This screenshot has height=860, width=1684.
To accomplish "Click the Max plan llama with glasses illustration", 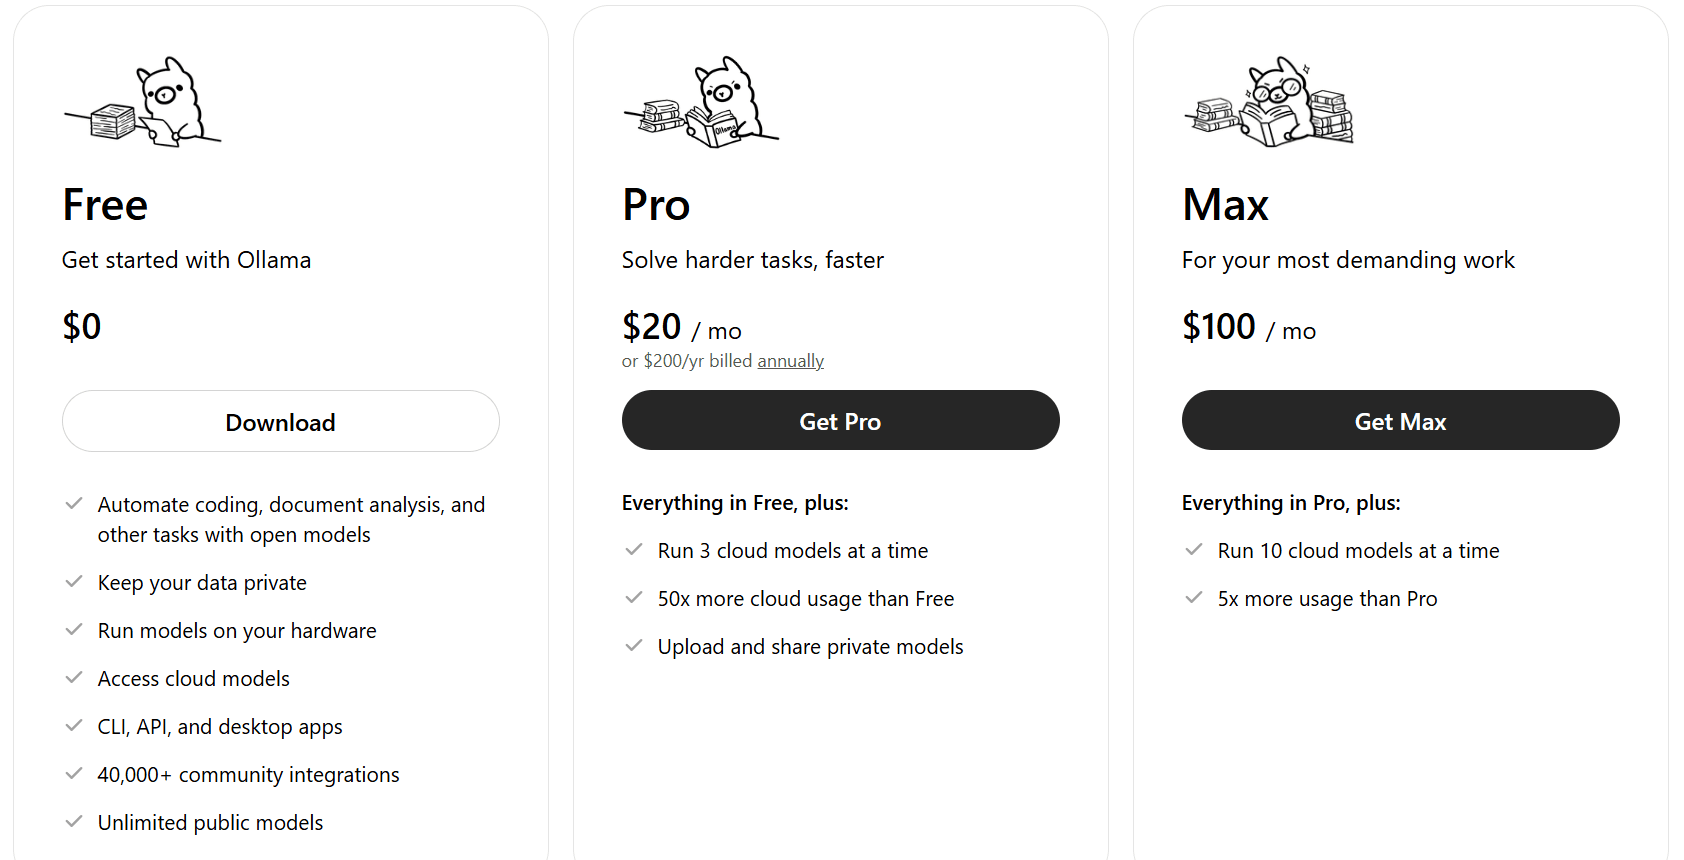I will click(x=1269, y=102).
